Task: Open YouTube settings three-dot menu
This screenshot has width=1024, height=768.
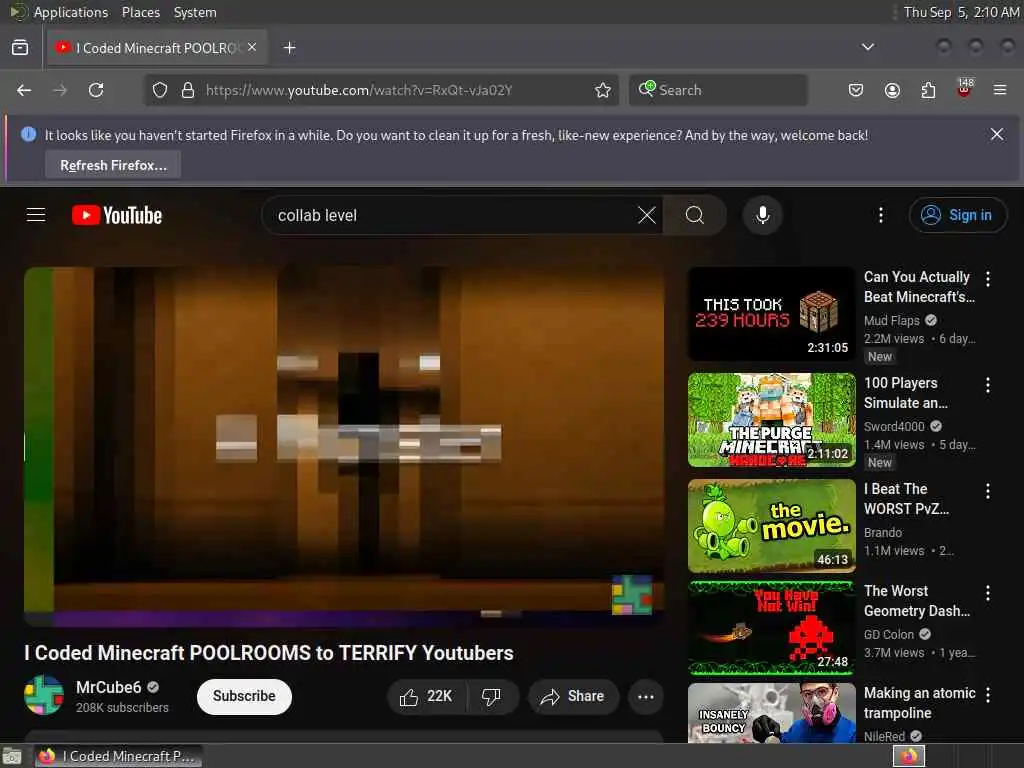Action: [x=880, y=215]
